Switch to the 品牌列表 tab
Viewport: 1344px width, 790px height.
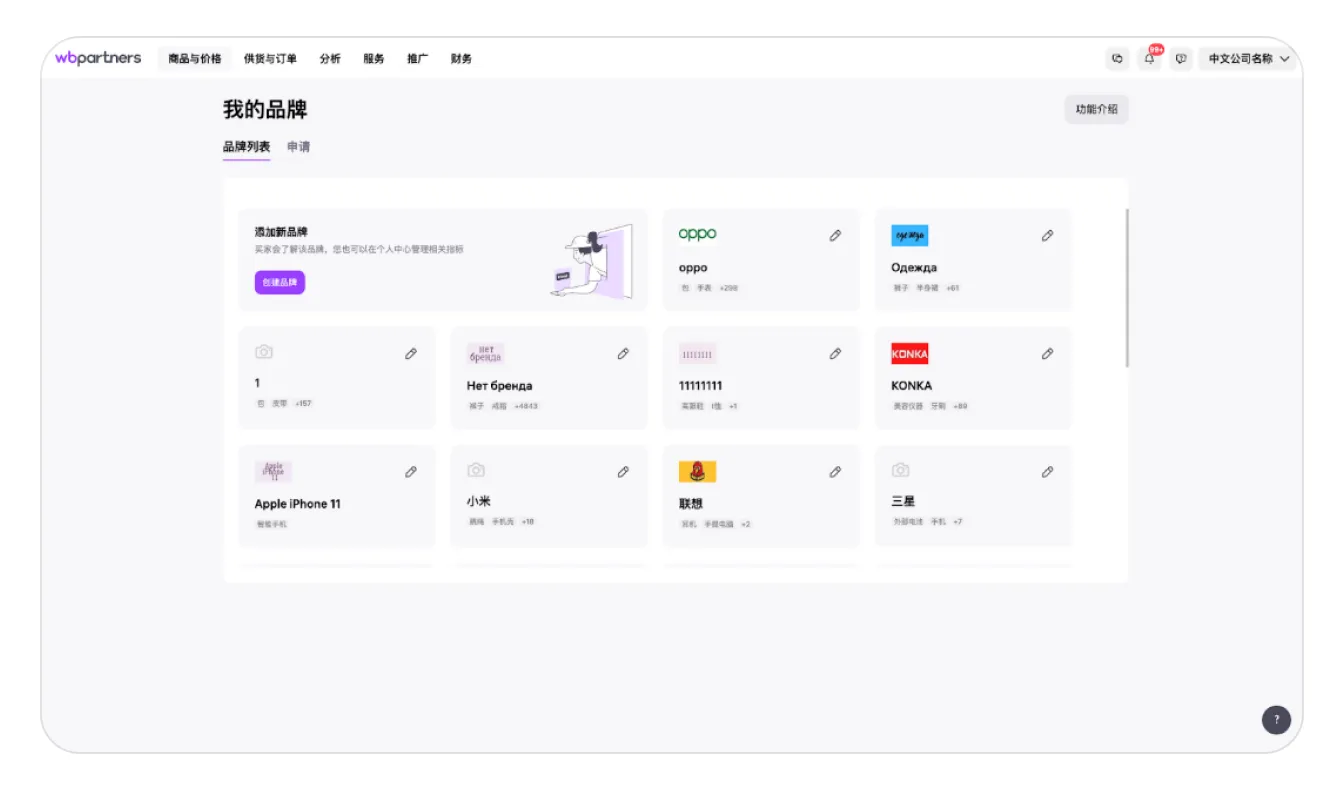pos(246,147)
